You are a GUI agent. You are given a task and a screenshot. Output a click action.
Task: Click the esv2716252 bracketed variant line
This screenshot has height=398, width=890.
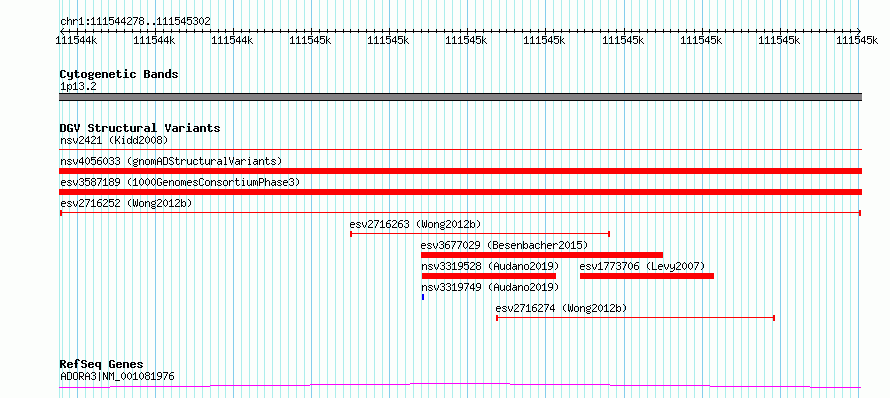click(460, 213)
